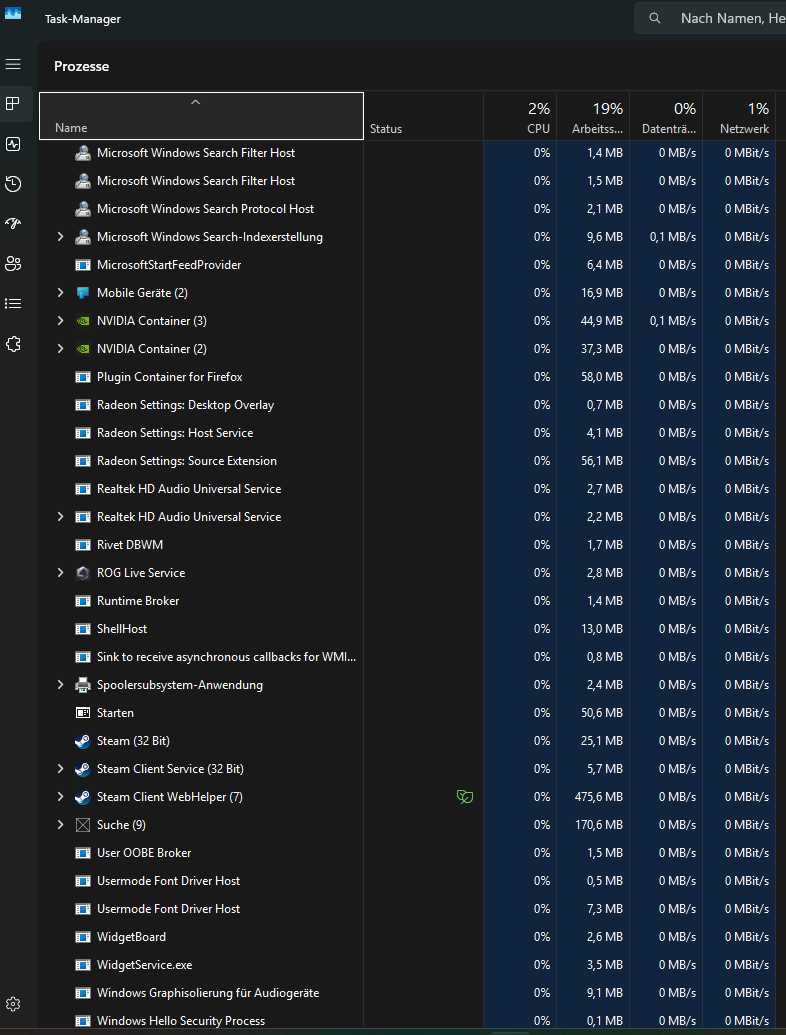The width and height of the screenshot is (786, 1035).
Task: Select Radeon Settings: Host Service
Action: point(407,433)
